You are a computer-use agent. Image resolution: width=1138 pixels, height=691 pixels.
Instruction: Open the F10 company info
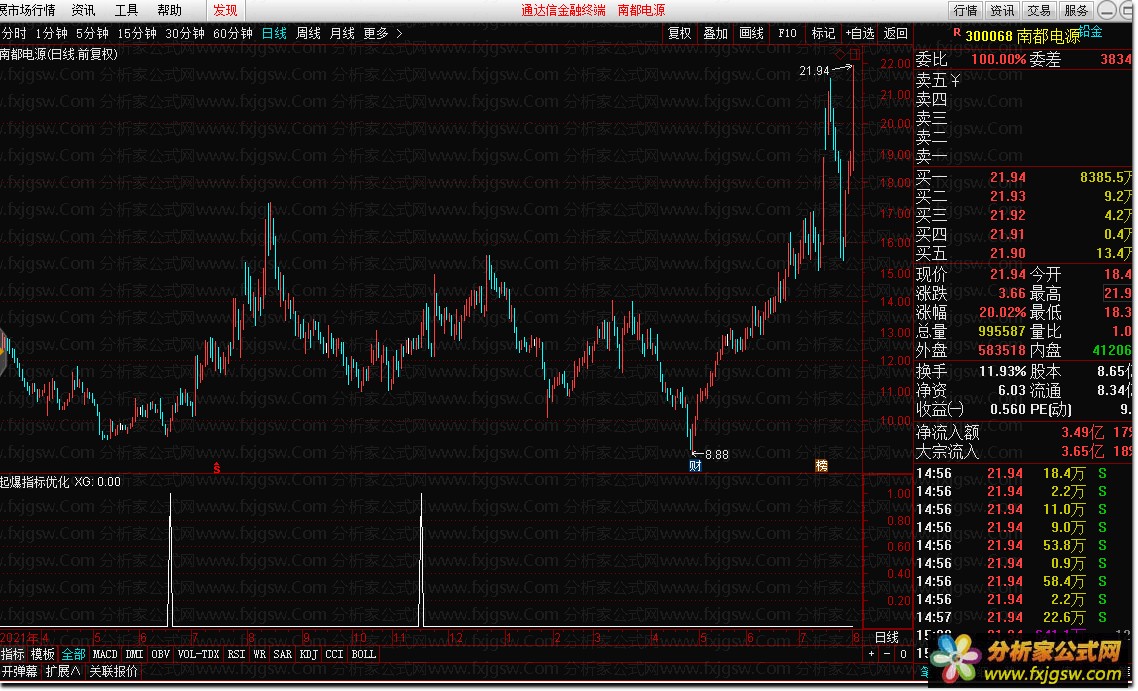click(787, 33)
